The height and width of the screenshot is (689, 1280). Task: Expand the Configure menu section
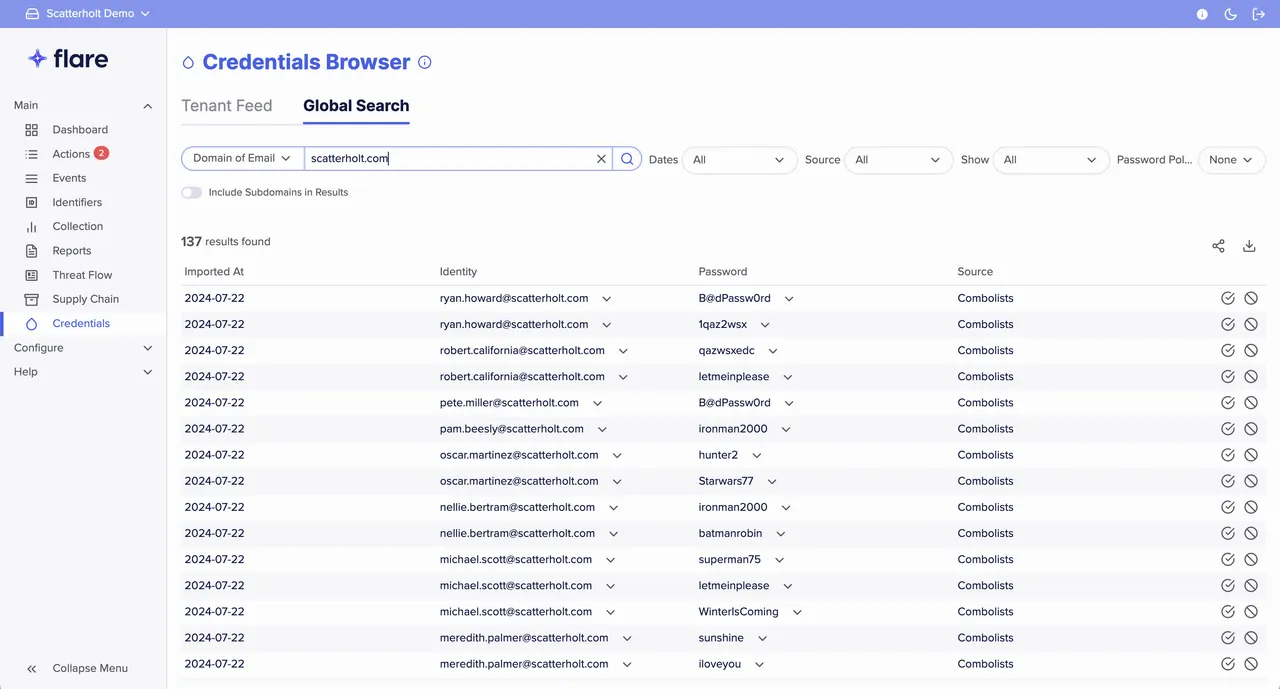[38, 347]
